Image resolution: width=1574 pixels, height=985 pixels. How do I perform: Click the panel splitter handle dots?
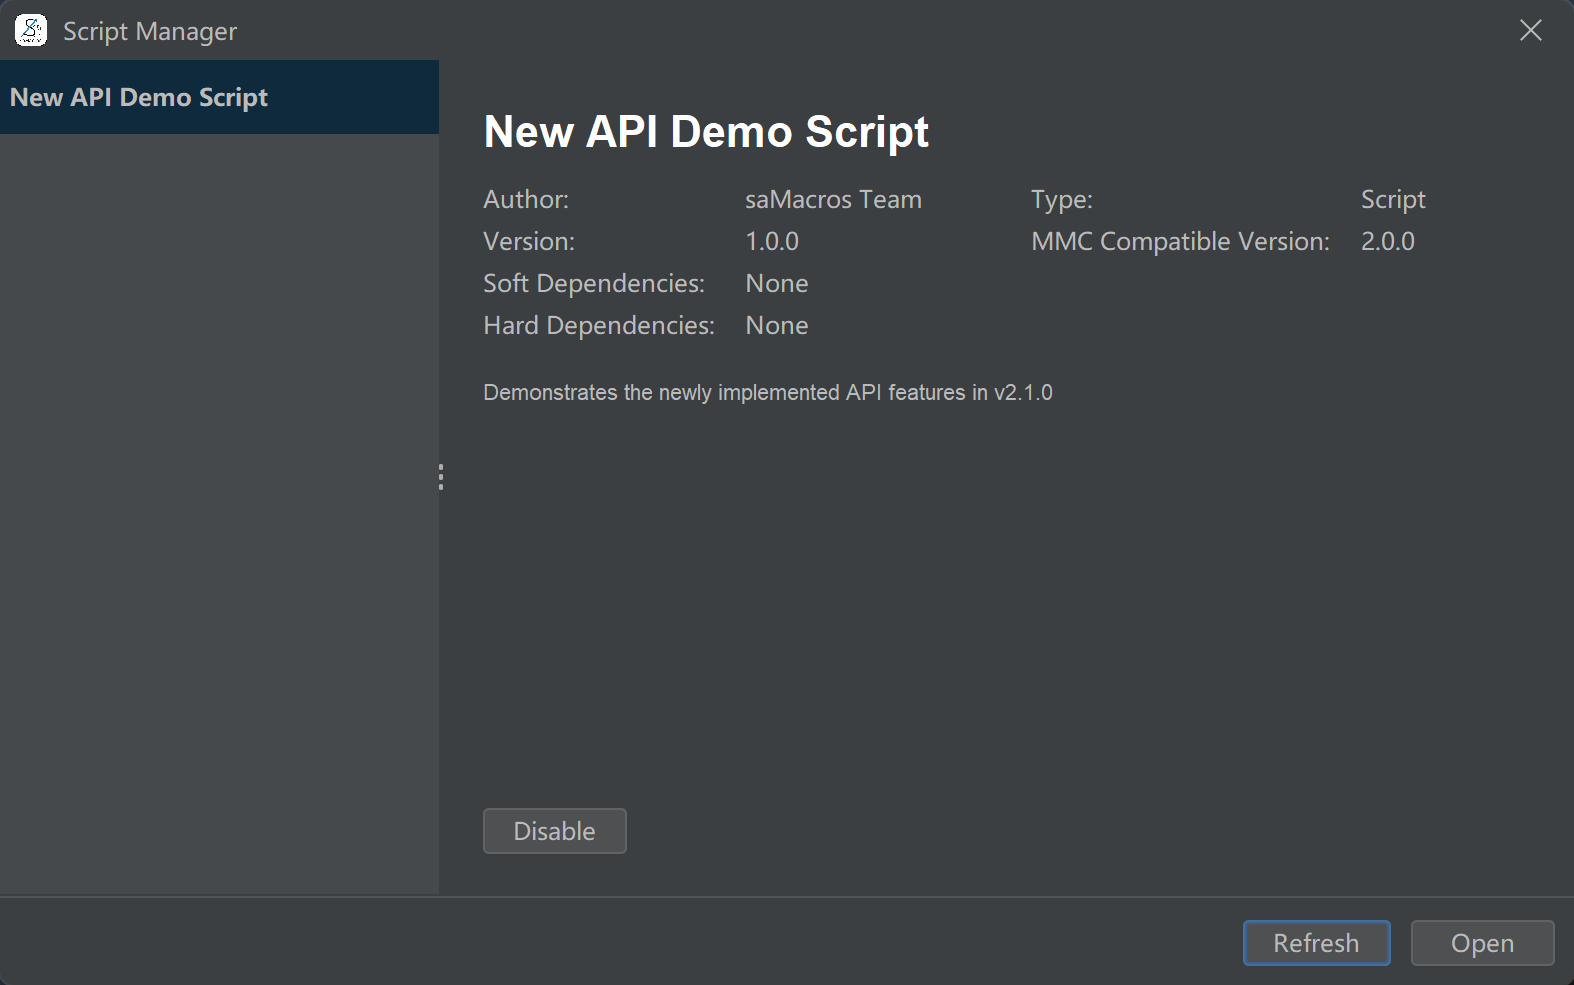tap(440, 477)
